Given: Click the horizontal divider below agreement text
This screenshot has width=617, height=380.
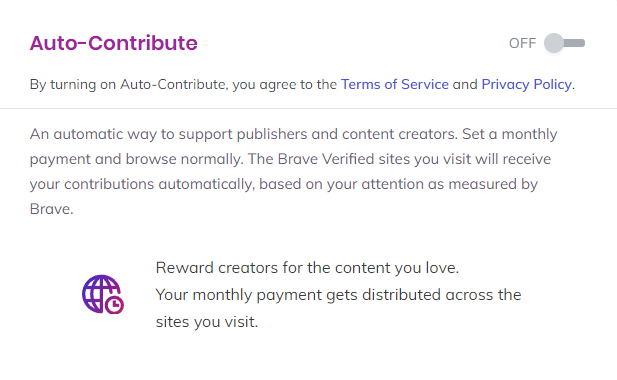Looking at the screenshot, I should point(308,108).
